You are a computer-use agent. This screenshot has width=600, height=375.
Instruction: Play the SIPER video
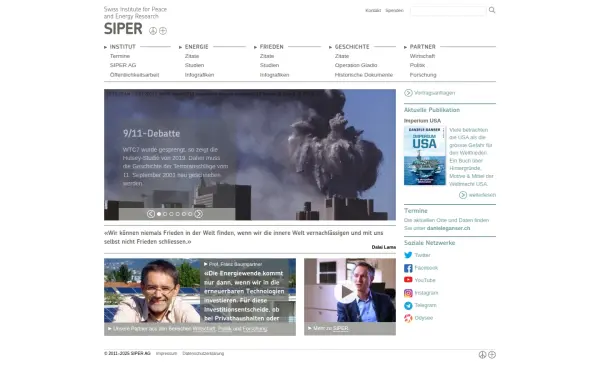click(x=346, y=292)
